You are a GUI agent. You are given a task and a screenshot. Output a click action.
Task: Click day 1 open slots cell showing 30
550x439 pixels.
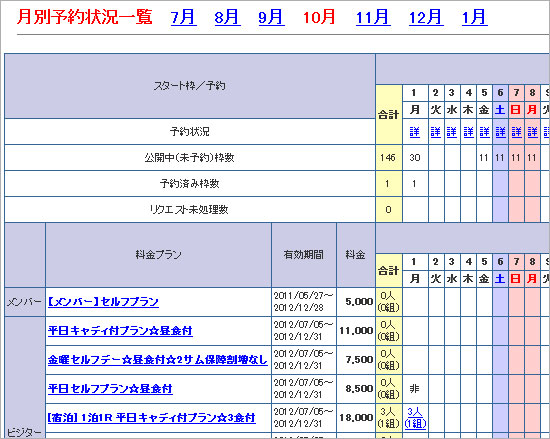[x=415, y=158]
